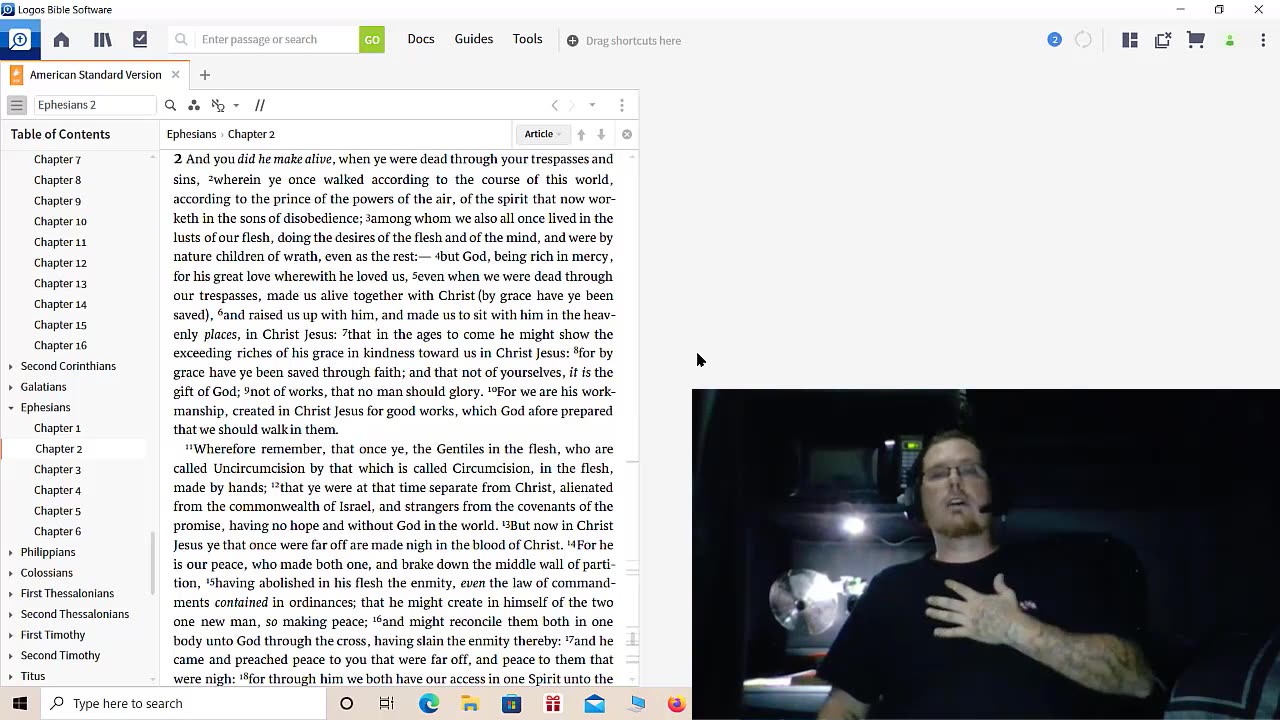View the notifications badge showing 2

(x=1054, y=40)
